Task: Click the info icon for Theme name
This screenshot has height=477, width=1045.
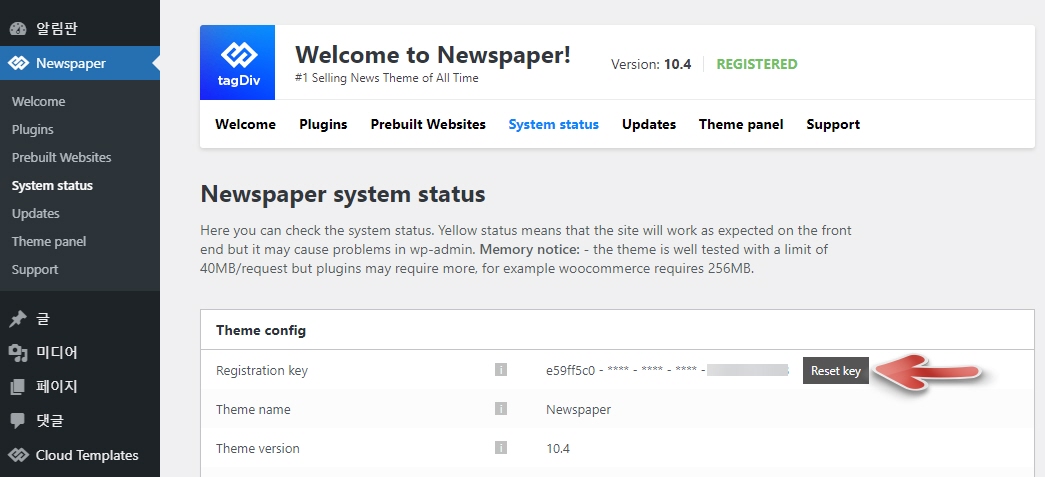Action: (501, 408)
